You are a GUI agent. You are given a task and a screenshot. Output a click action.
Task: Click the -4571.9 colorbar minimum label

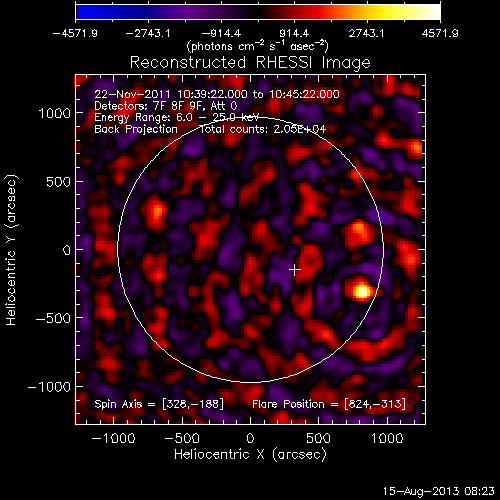point(75,33)
